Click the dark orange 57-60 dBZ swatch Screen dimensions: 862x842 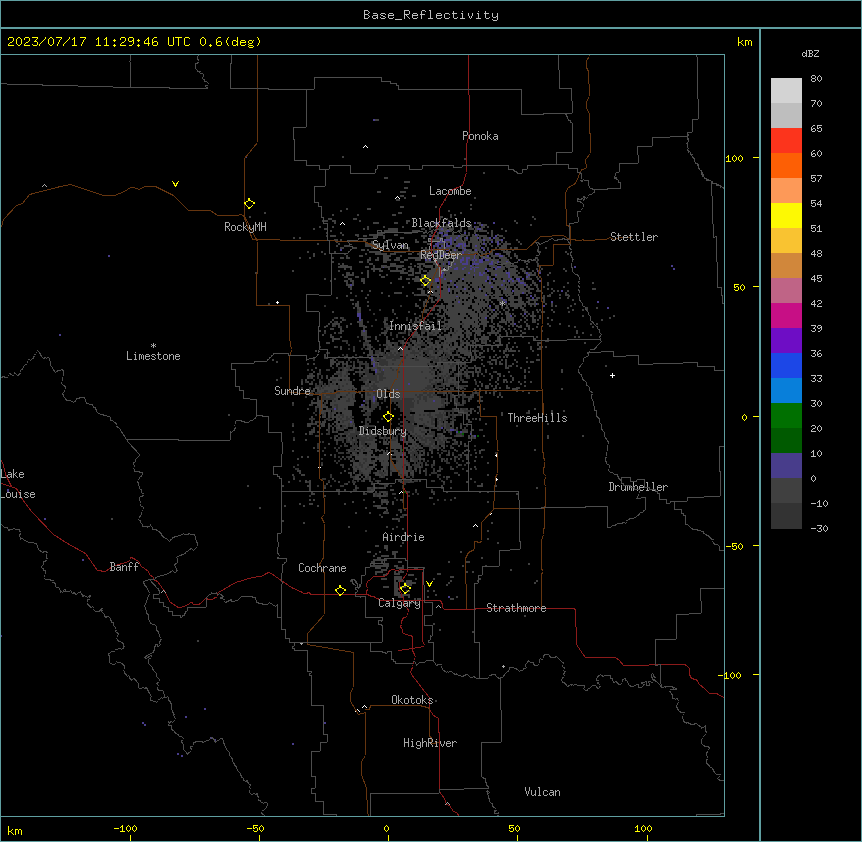[x=786, y=165]
